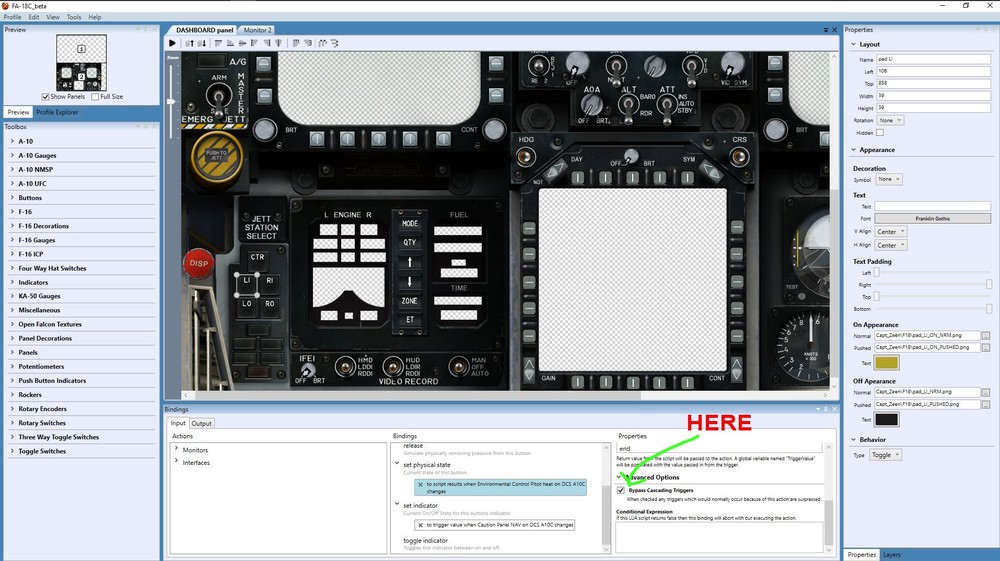Open the editor tab-list dropdown arrow
This screenshot has height=561, width=1000.
[826, 30]
